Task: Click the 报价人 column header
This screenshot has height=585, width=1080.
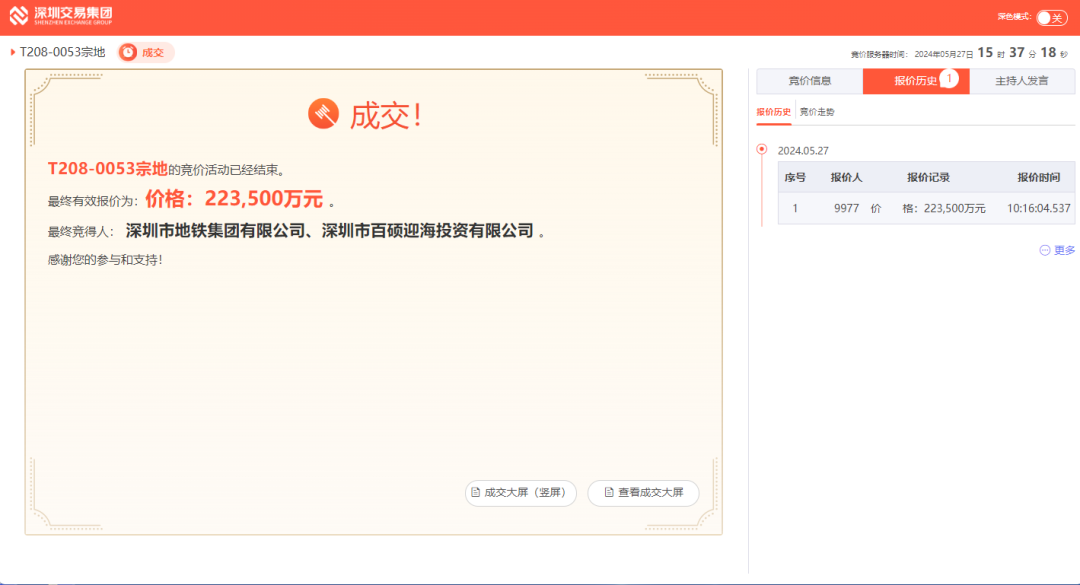Action: tap(847, 177)
